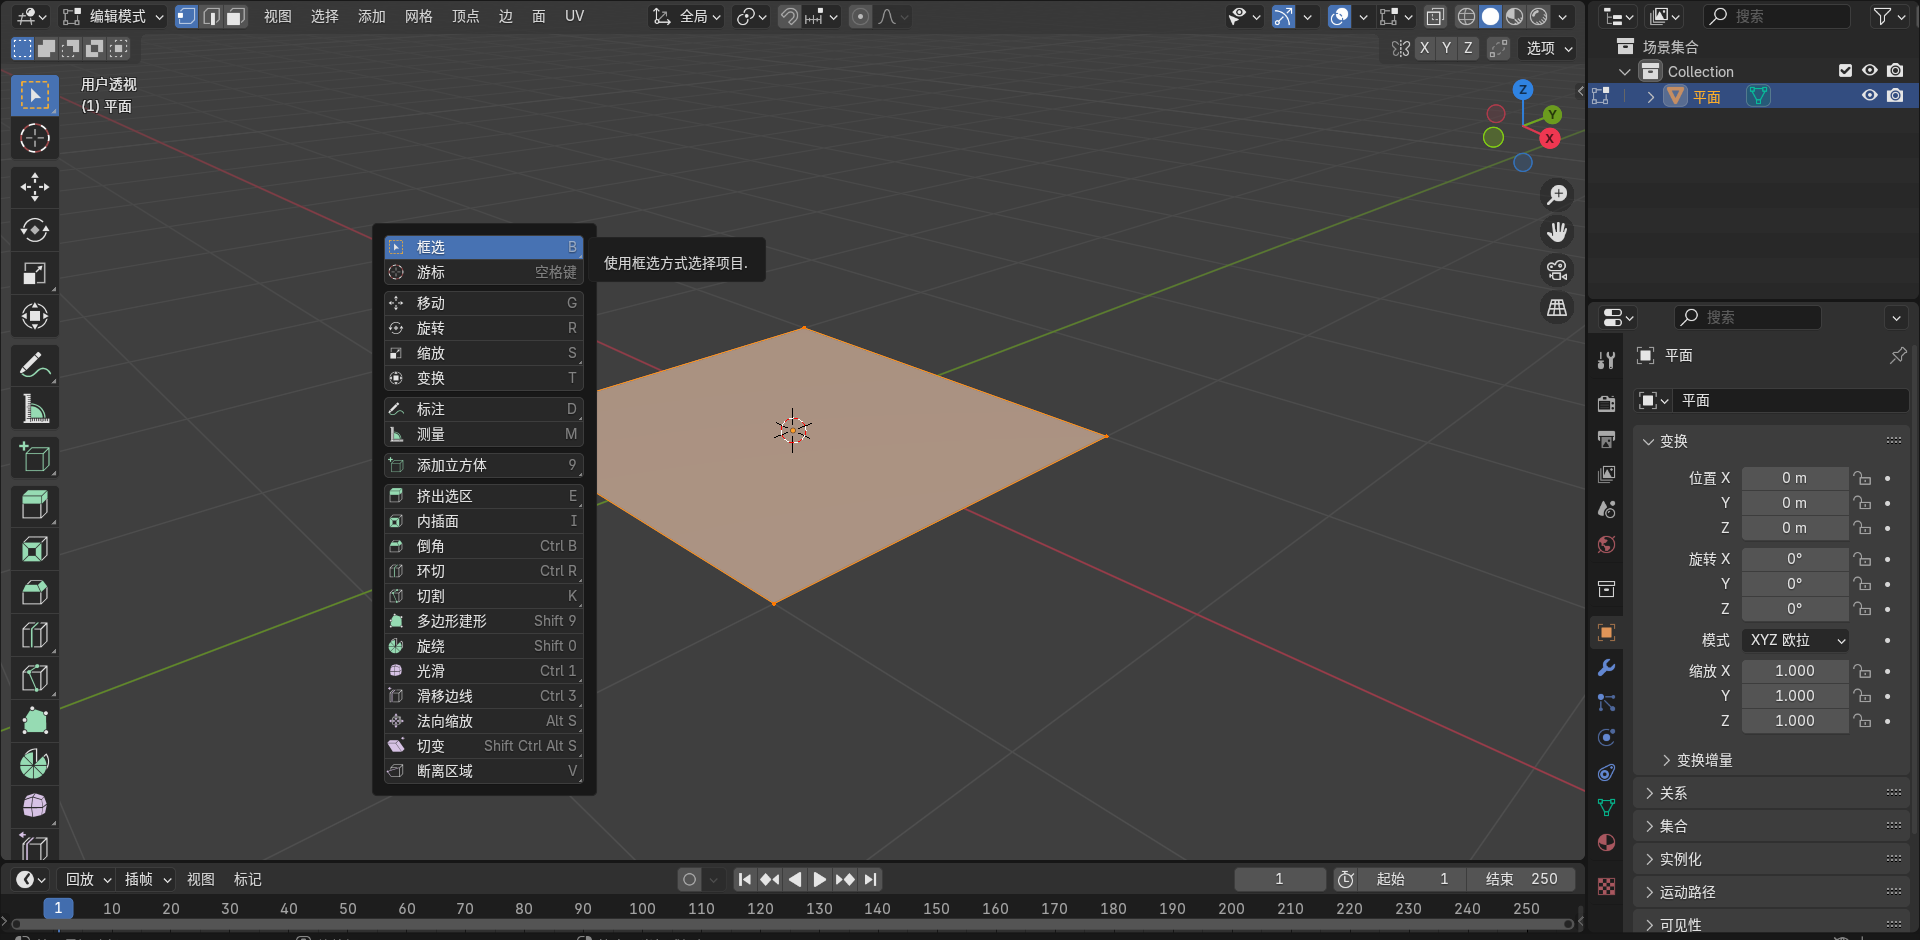Enable edge select mode
1920x940 pixels.
(x=211, y=16)
